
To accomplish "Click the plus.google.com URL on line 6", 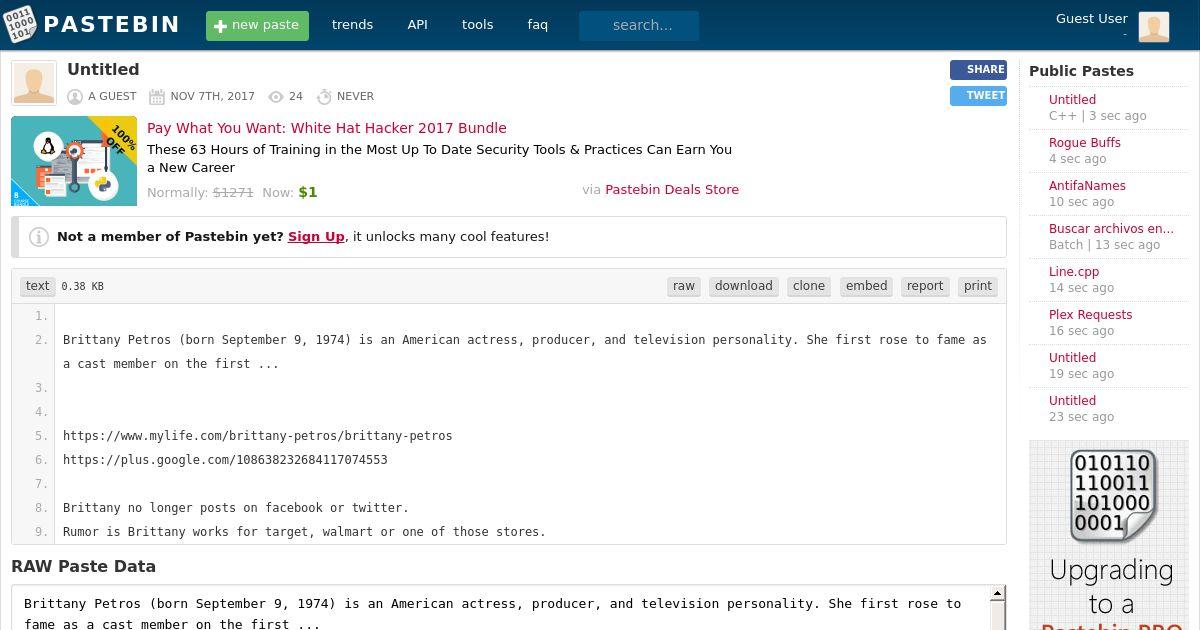I will coord(225,460).
